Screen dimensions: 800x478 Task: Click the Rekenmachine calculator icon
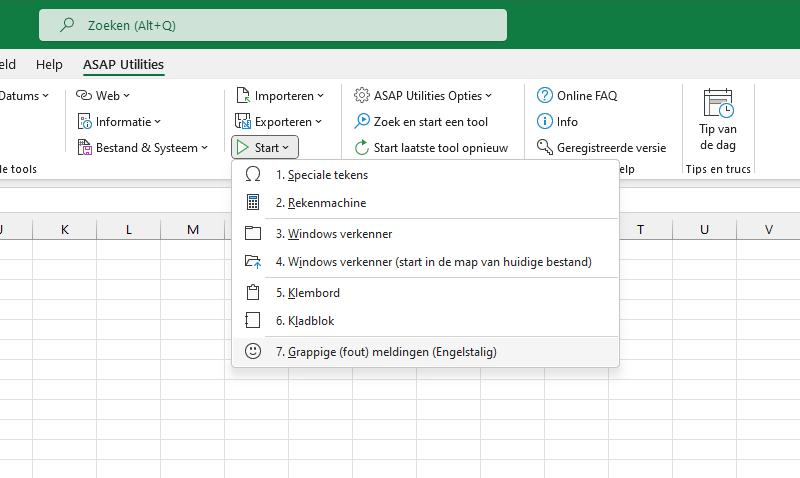tap(253, 203)
